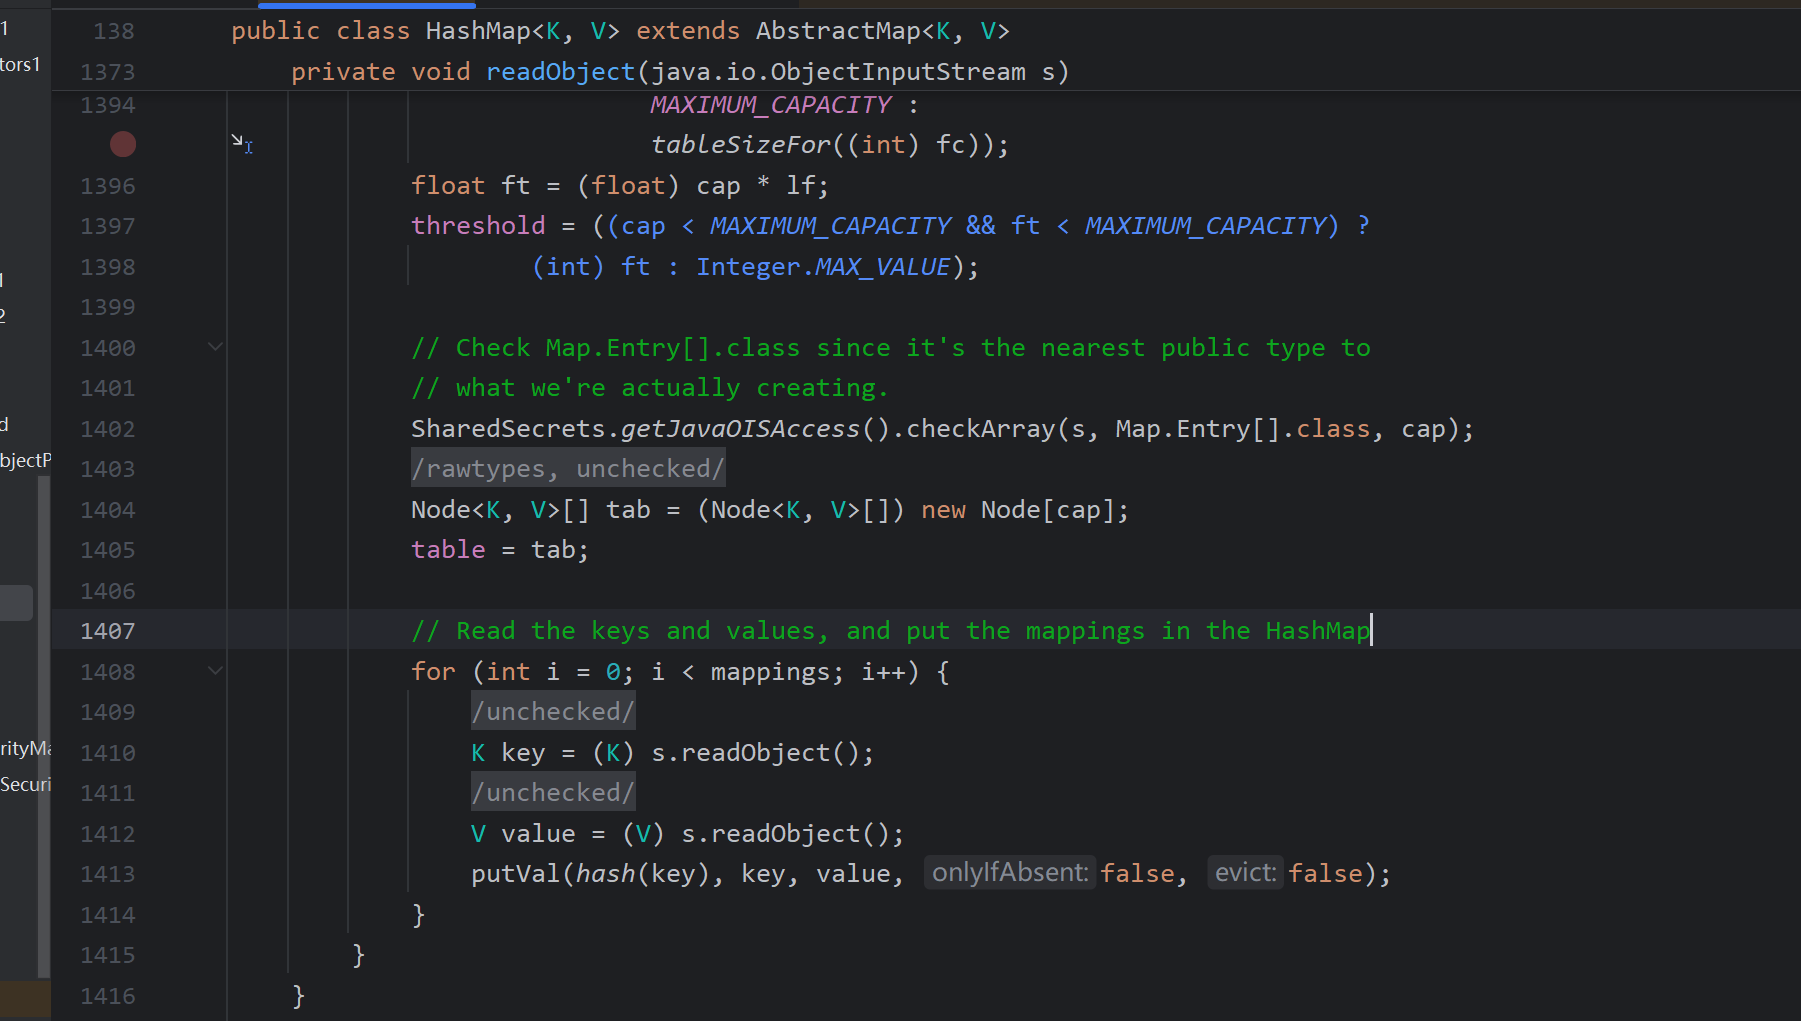Viewport: 1801px width, 1021px height.
Task: Click line number 1399 in the gutter
Action: coord(108,307)
